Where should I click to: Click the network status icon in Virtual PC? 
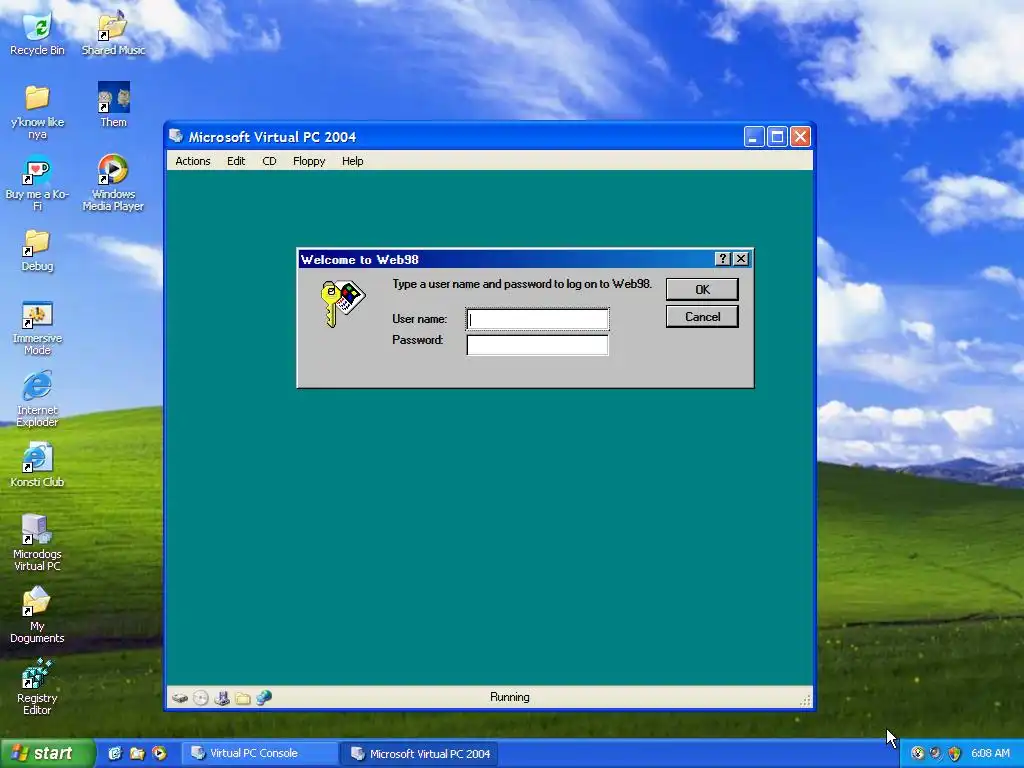pyautogui.click(x=264, y=698)
